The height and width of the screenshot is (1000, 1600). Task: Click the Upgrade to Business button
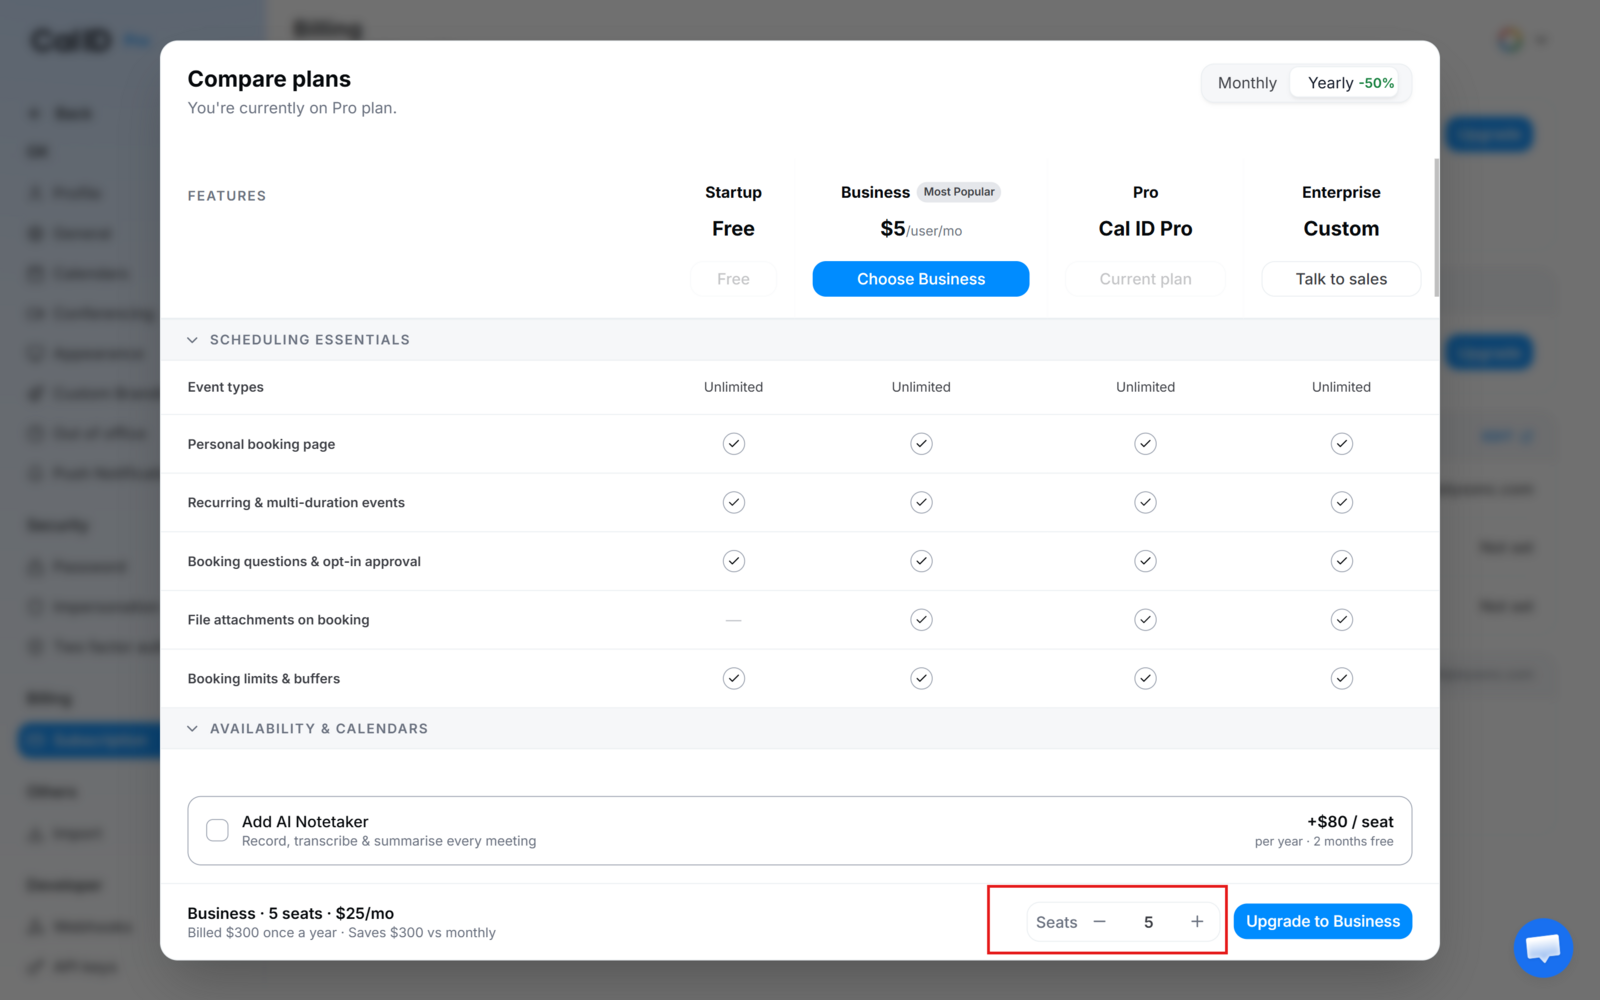[x=1322, y=921]
